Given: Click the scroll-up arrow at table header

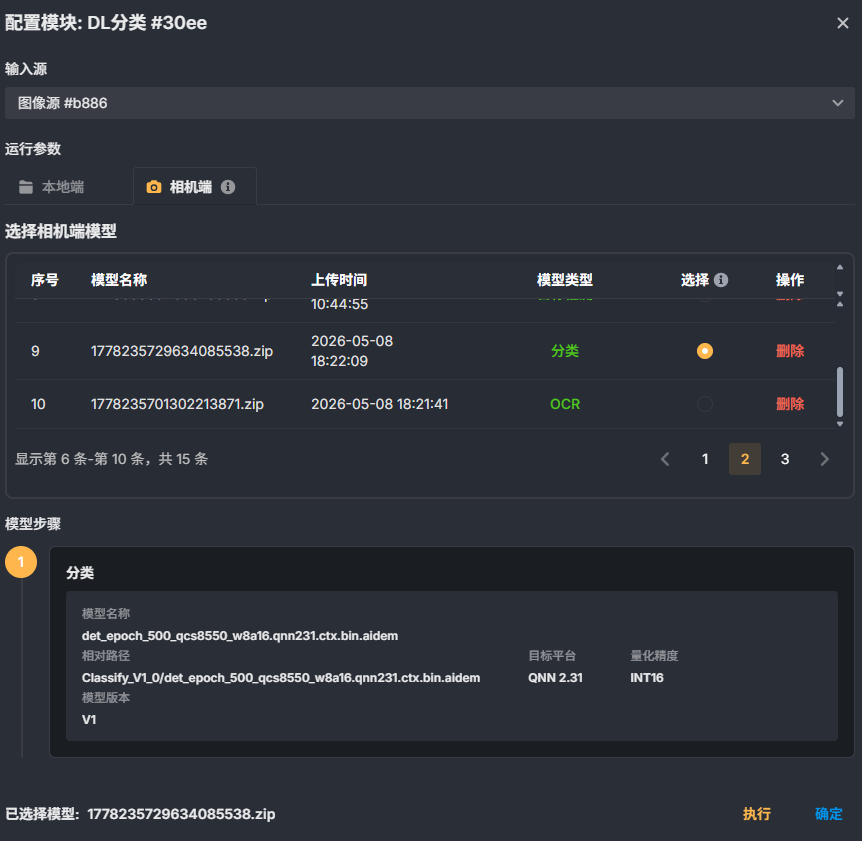Looking at the screenshot, I should (x=840, y=267).
